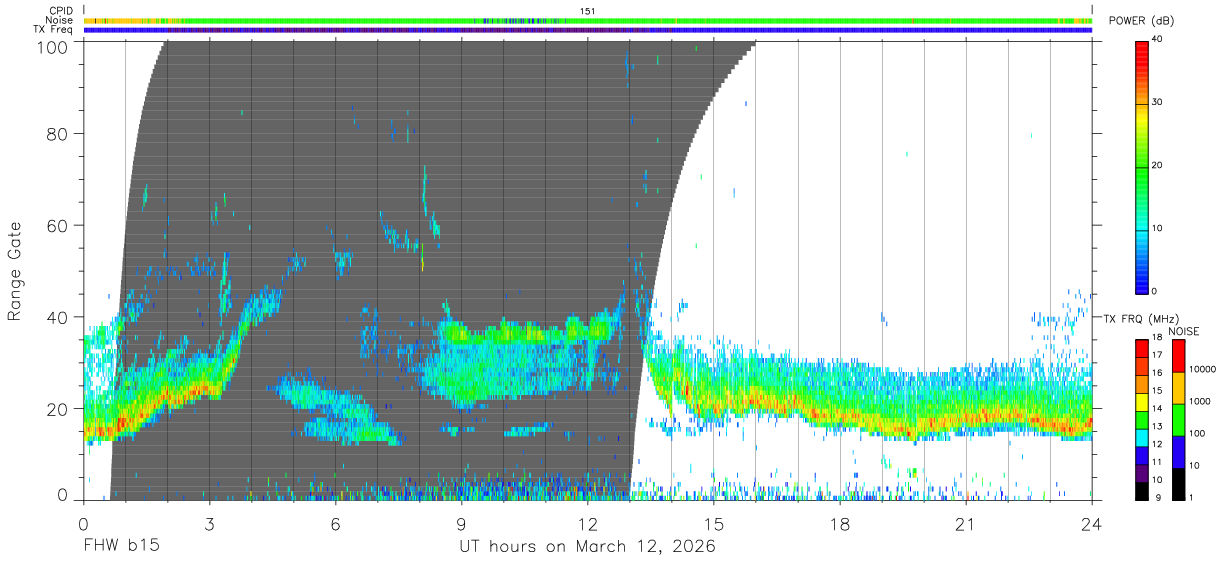Click the CPID value 151

588,11
